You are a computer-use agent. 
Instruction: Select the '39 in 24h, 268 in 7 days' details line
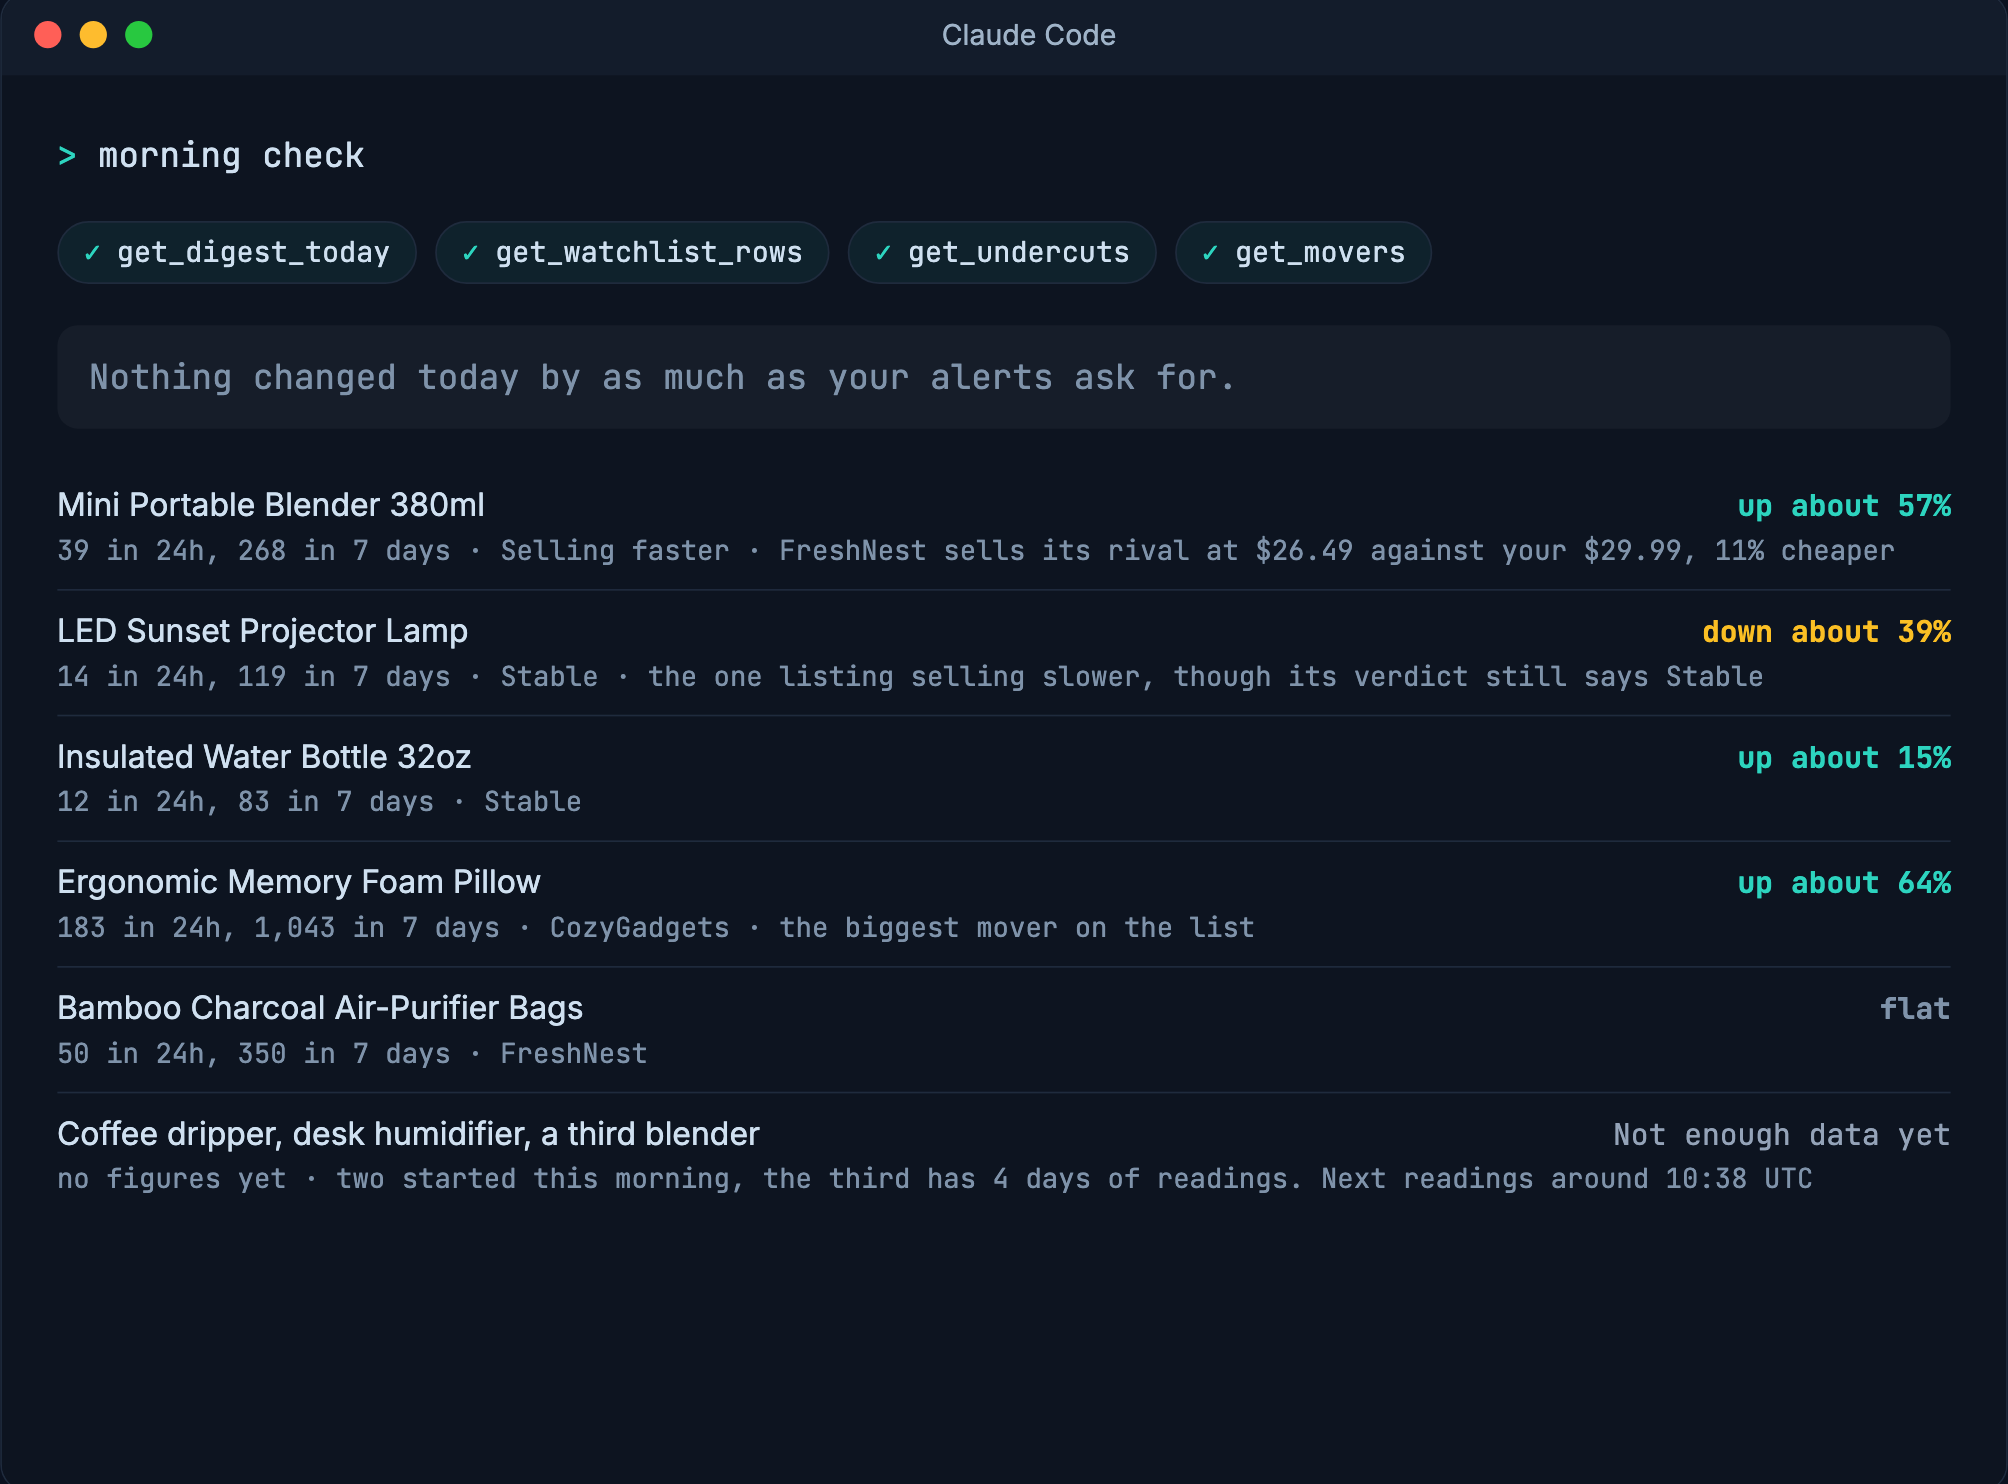(976, 551)
